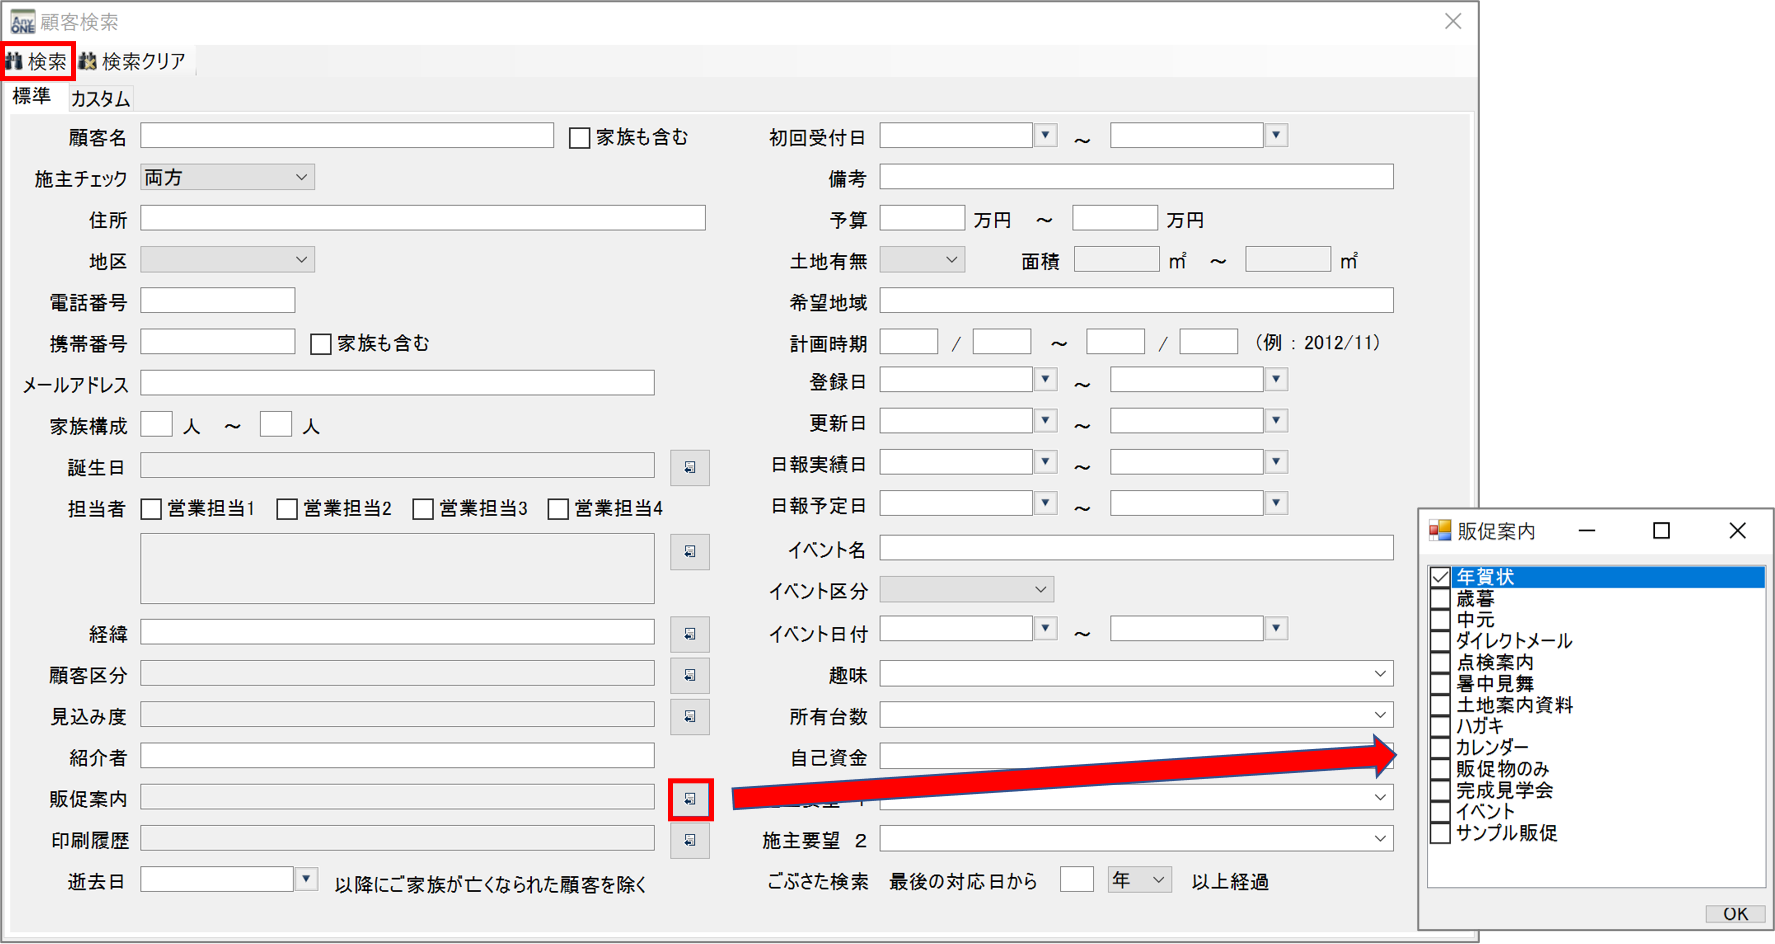Check 家族も含む next to 顧客名
The width and height of the screenshot is (1775, 944).
click(x=579, y=138)
